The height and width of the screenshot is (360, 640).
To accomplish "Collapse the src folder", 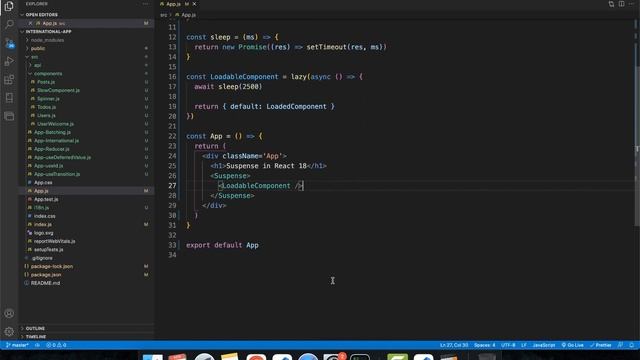I will coord(34,57).
